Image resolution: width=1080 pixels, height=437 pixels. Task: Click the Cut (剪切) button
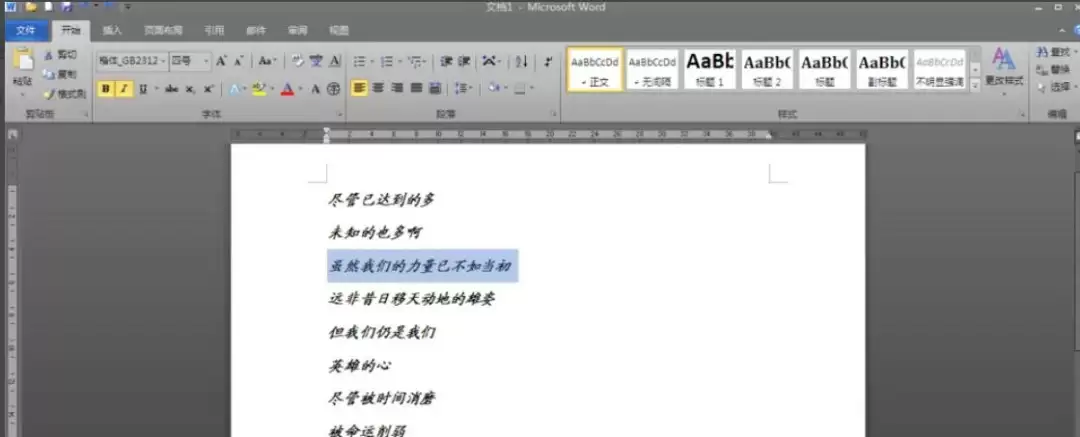click(x=60, y=55)
